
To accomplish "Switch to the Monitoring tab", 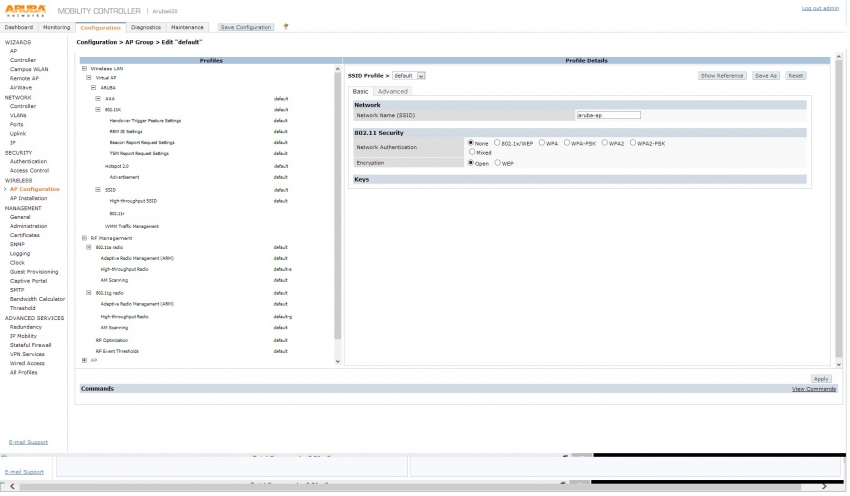I will click(56, 27).
